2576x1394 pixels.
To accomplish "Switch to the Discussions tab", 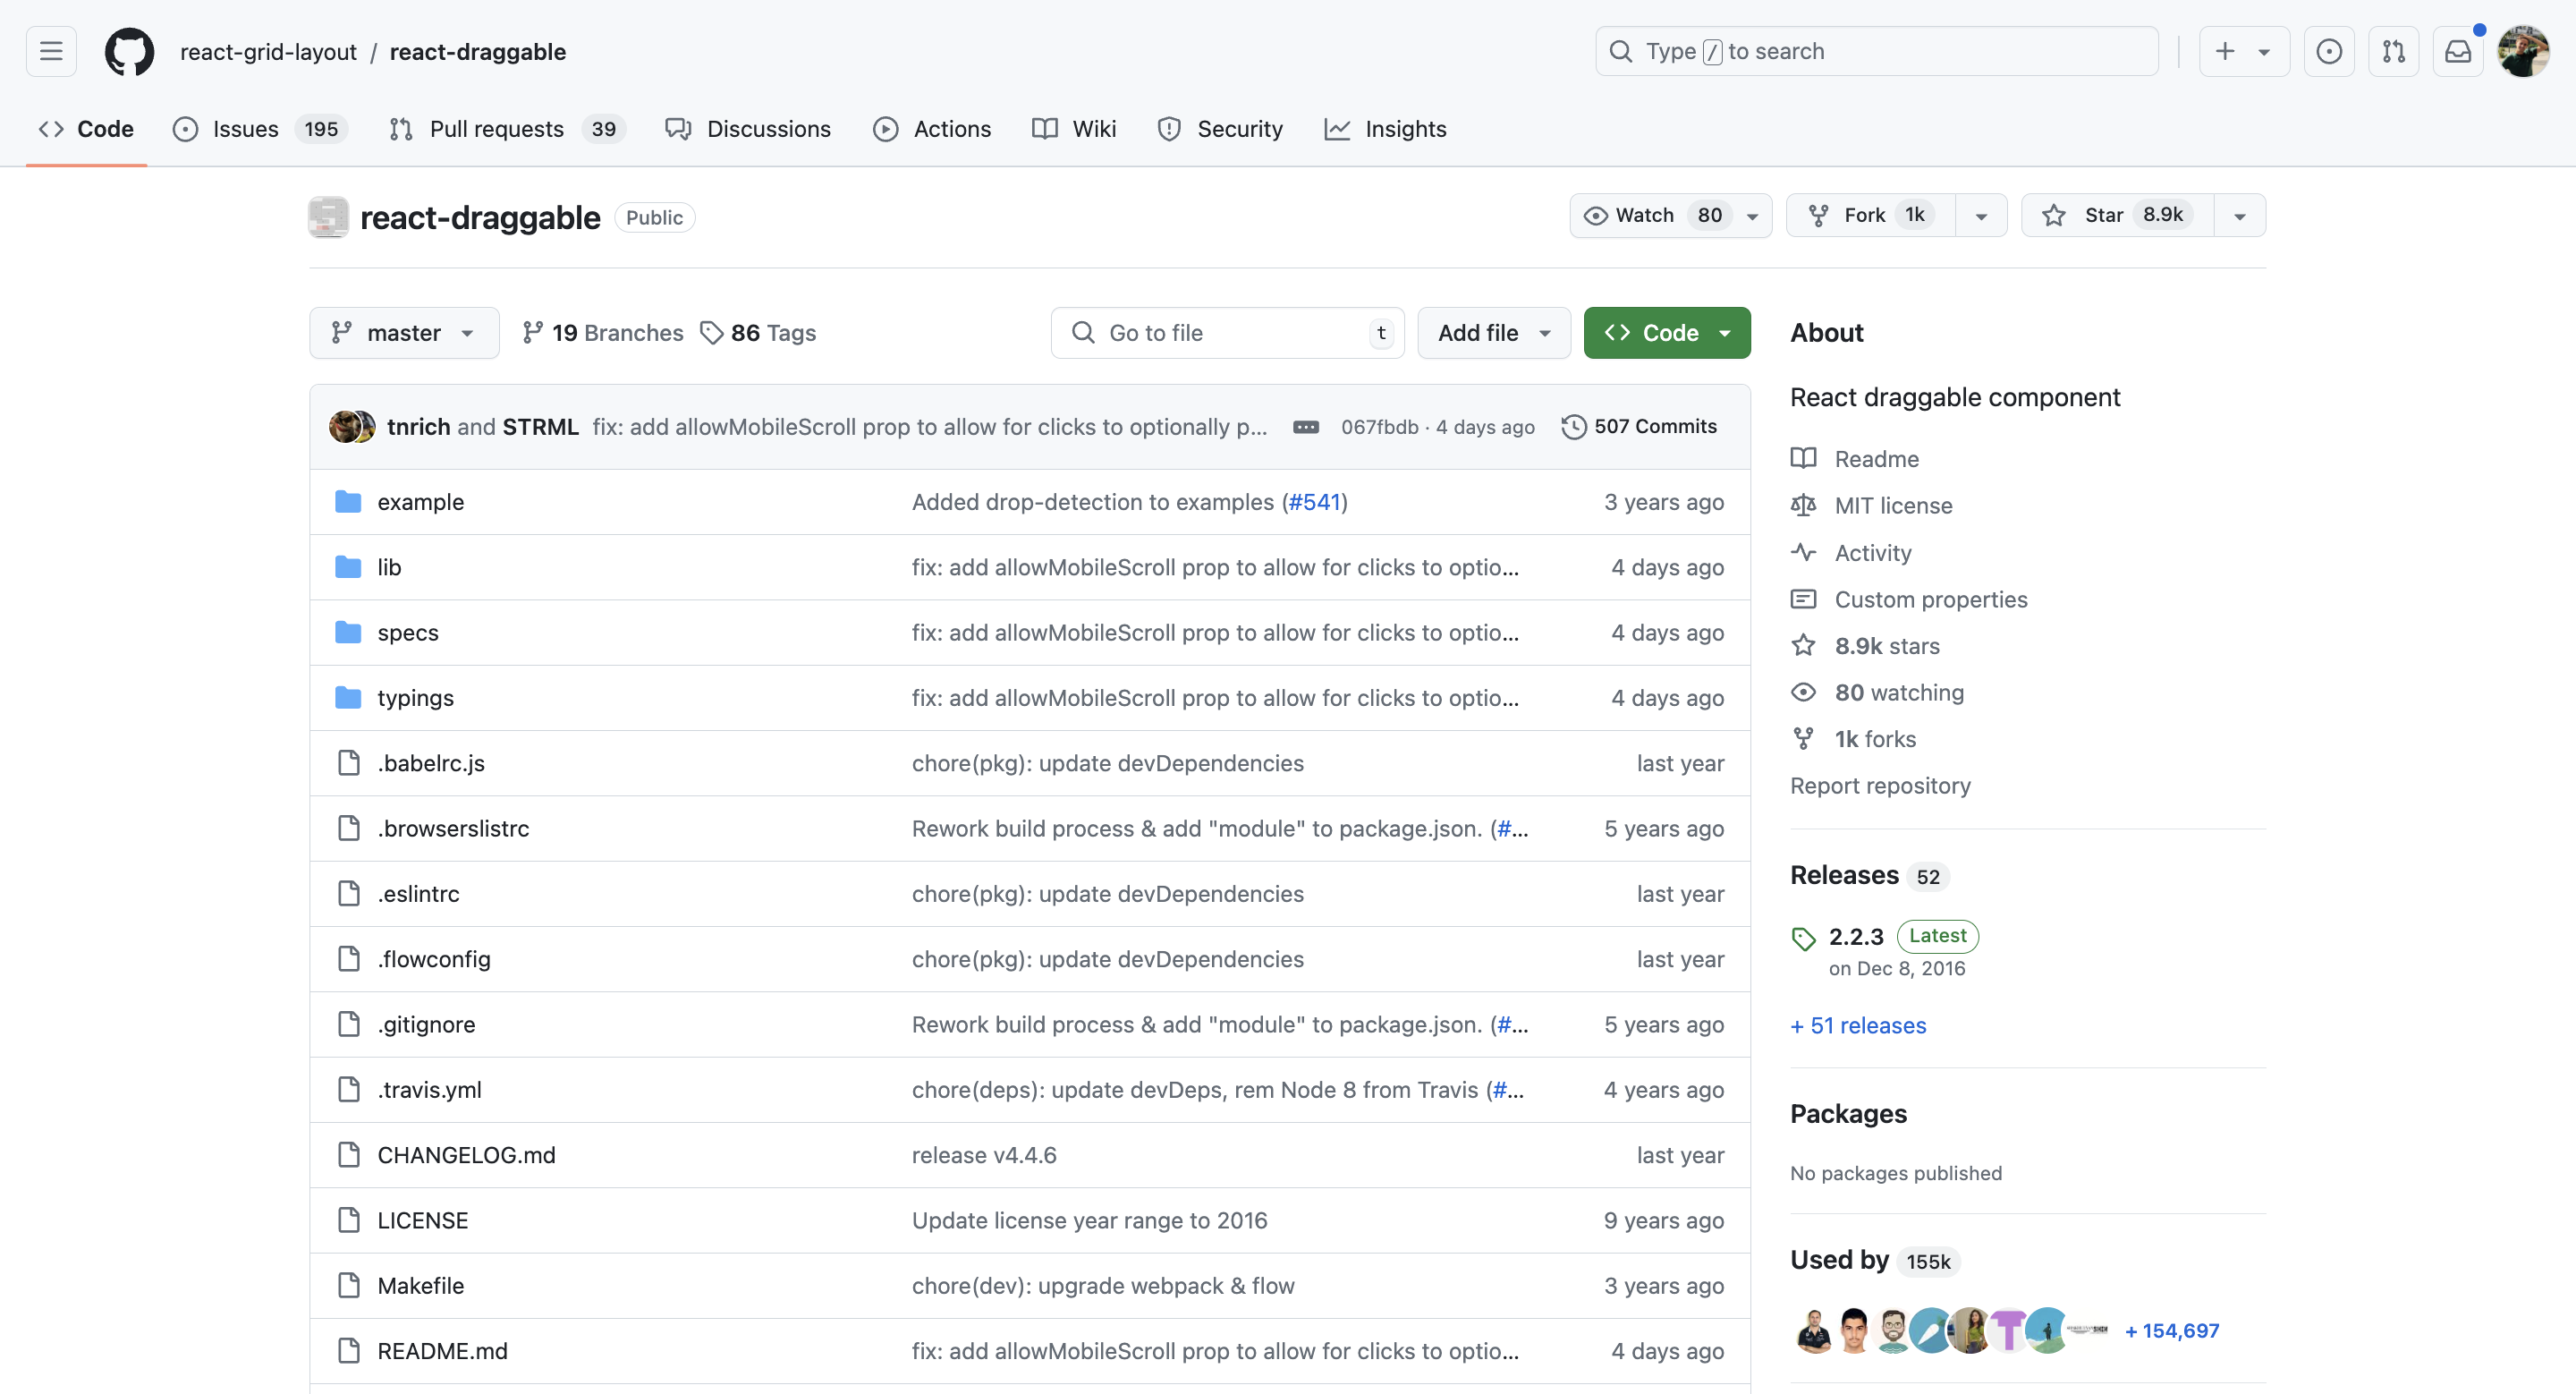I will point(768,128).
